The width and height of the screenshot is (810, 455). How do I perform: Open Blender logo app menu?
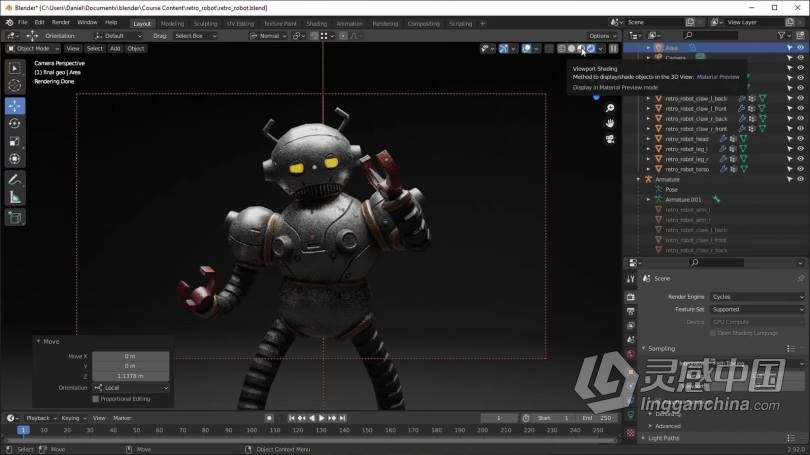9,23
